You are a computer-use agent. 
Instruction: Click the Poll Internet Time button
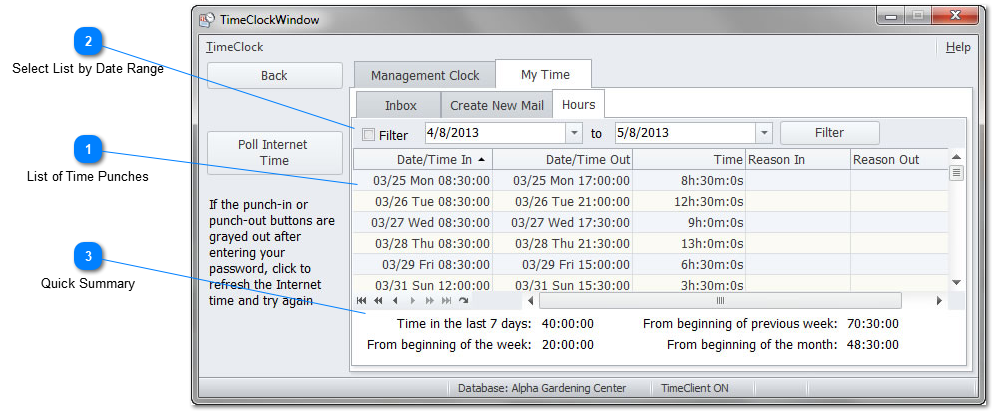(x=275, y=152)
